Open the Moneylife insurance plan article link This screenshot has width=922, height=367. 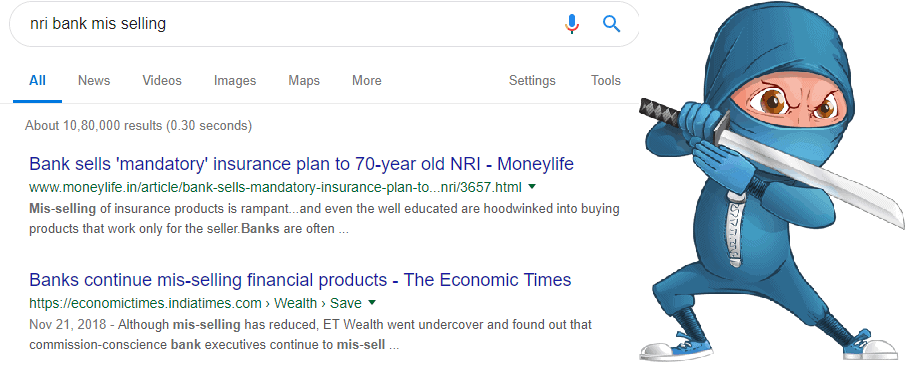pos(301,164)
